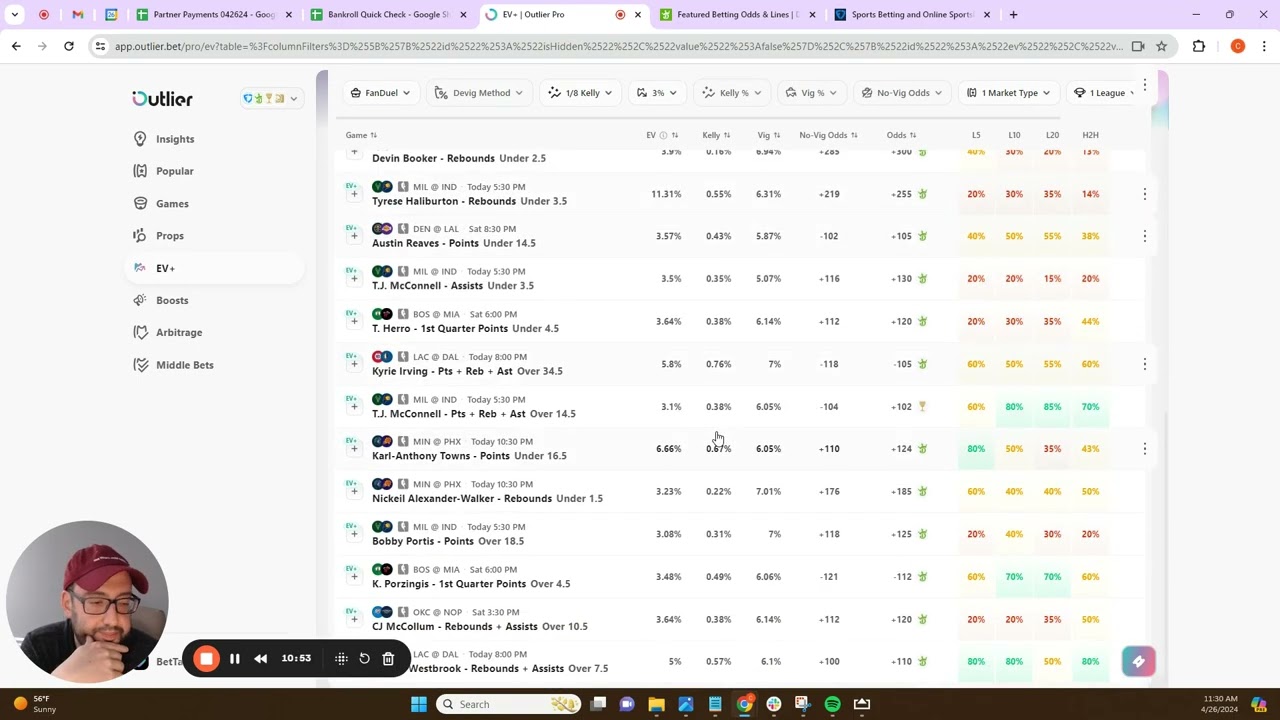The image size is (1280, 720).
Task: Open the Vig % filter dropdown
Action: pyautogui.click(x=811, y=93)
